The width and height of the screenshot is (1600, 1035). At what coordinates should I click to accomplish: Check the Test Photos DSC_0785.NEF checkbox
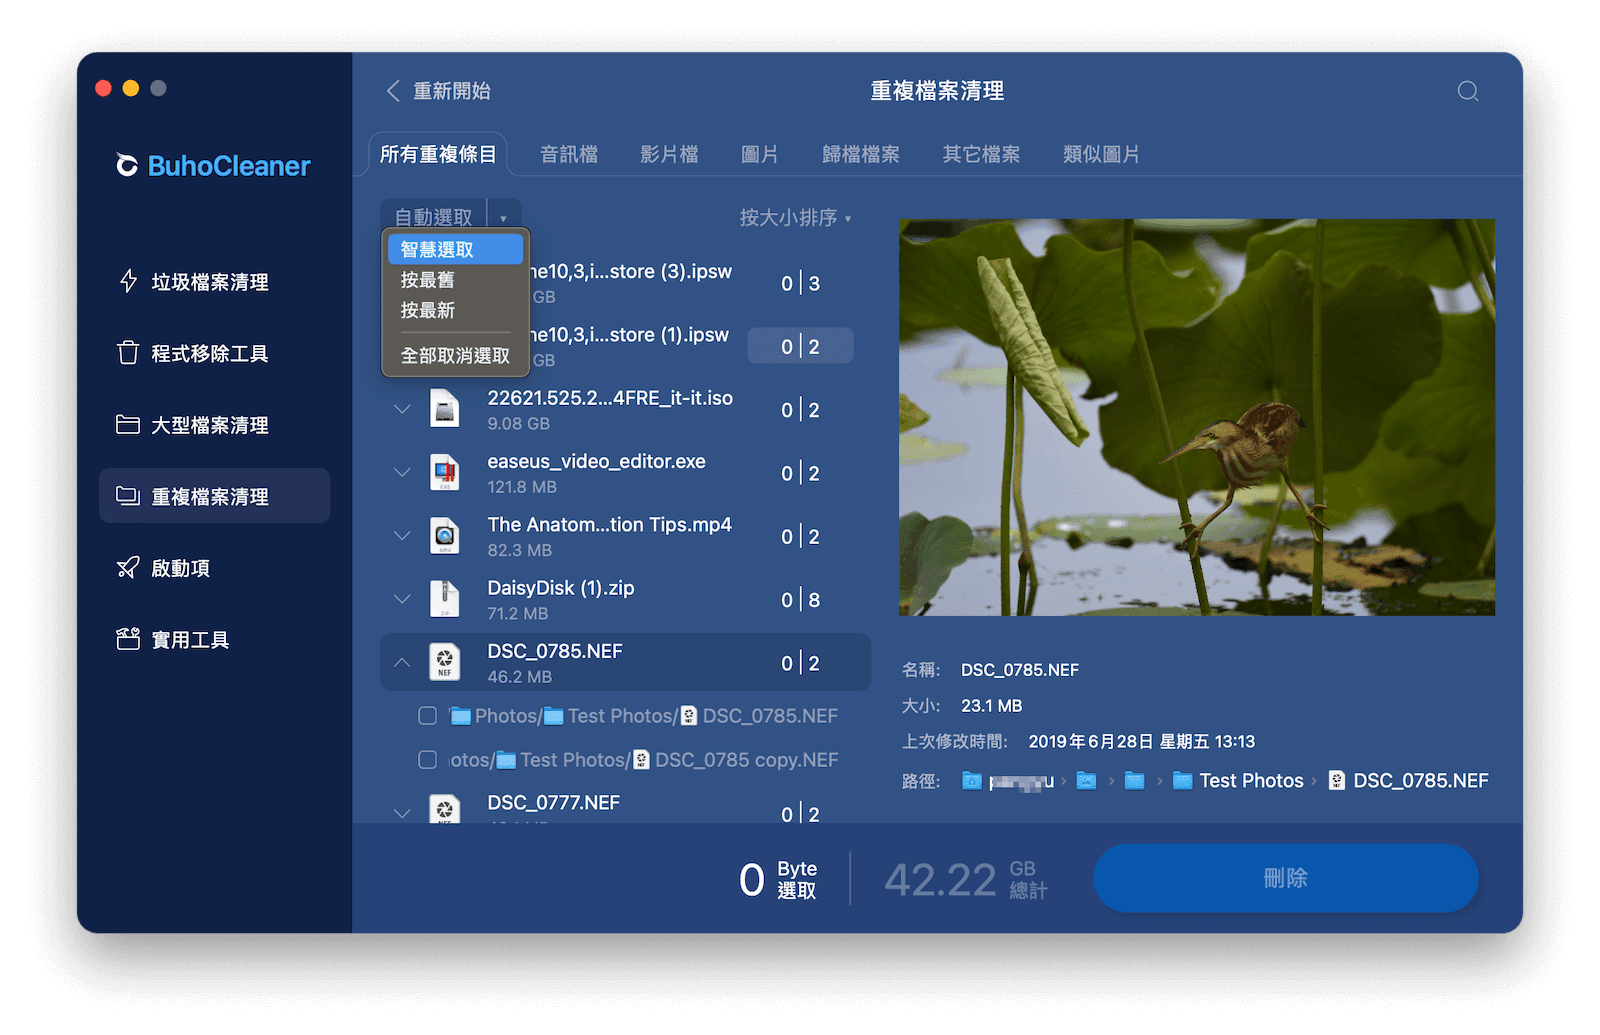point(427,715)
